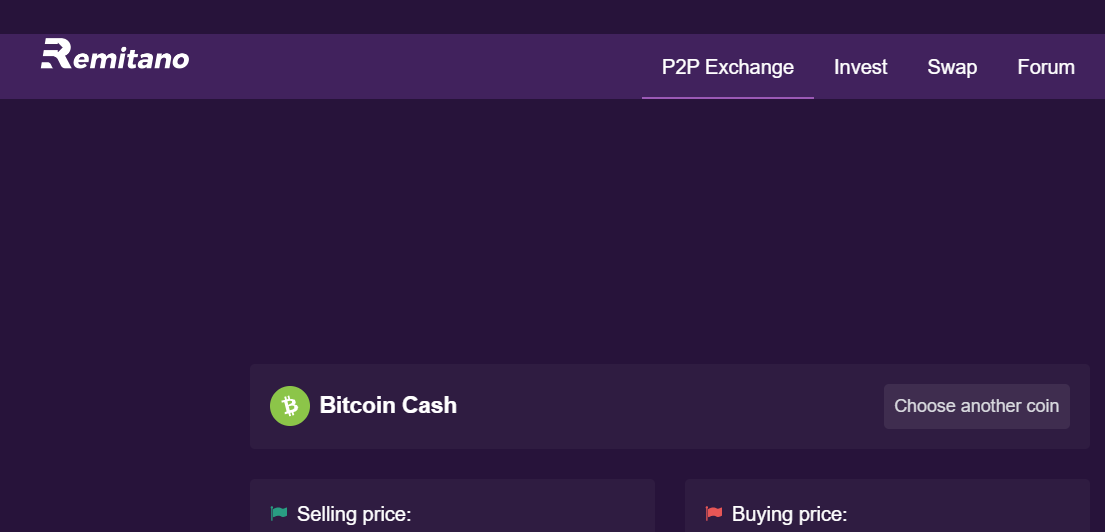
Task: Click the Remitano logo
Action: click(x=115, y=54)
